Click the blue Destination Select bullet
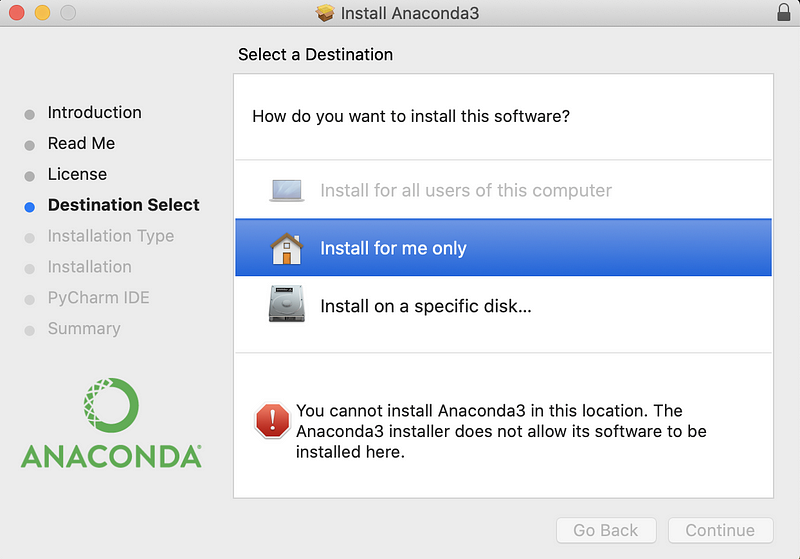The width and height of the screenshot is (800, 559). point(29,206)
